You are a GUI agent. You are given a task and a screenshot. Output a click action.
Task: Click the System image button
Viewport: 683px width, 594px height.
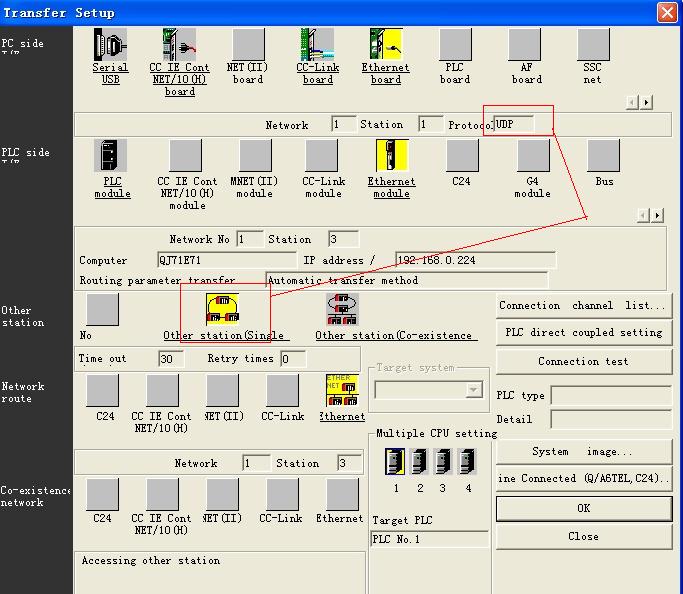(x=583, y=451)
